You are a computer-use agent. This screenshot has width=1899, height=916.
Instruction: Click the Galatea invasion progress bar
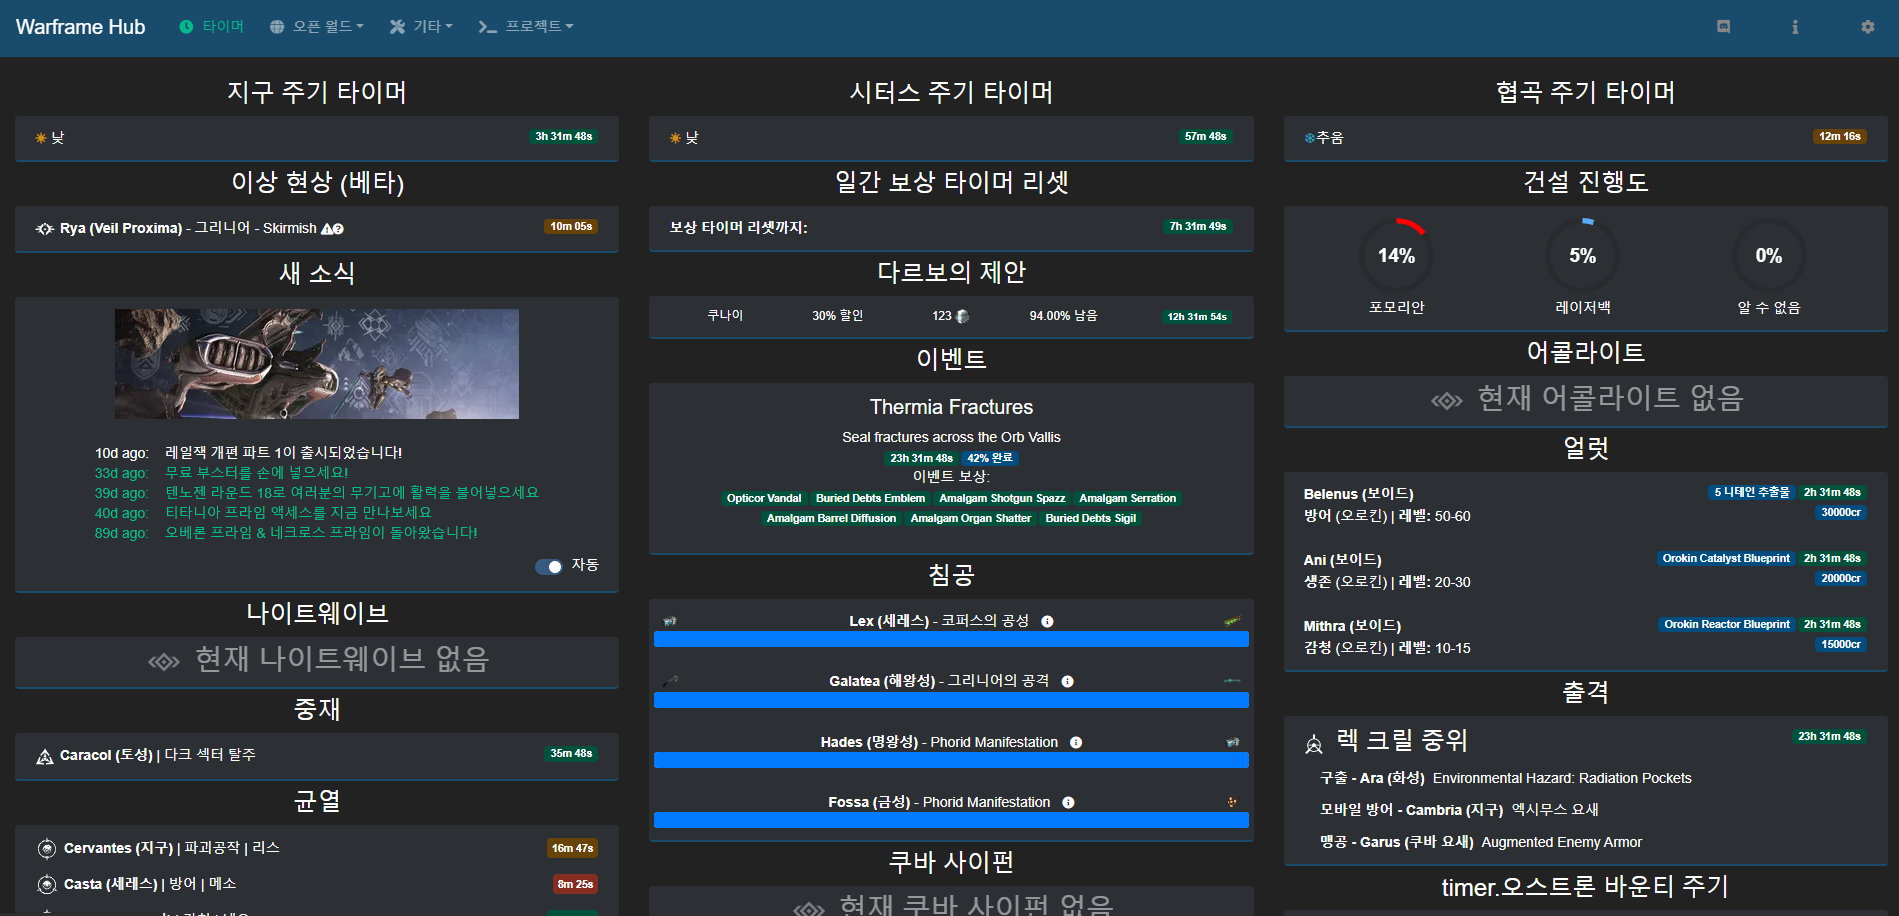point(951,700)
